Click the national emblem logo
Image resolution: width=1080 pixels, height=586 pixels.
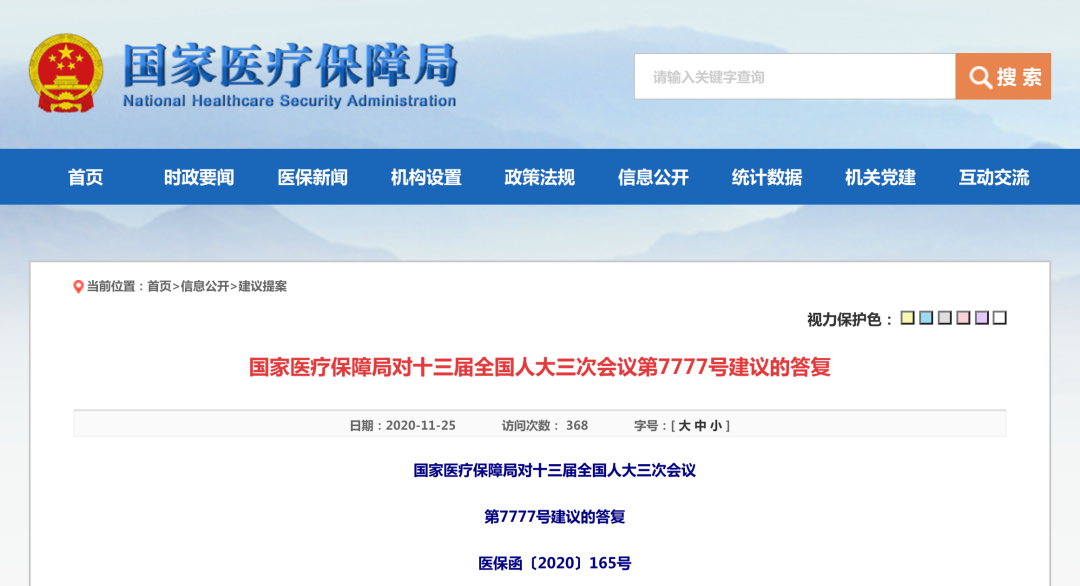(65, 74)
